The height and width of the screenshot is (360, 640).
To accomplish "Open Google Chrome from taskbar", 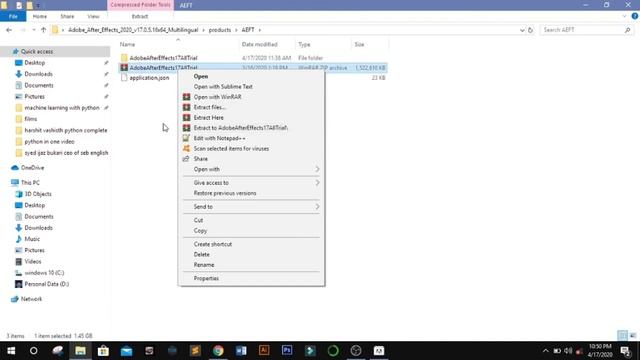I will coord(218,351).
